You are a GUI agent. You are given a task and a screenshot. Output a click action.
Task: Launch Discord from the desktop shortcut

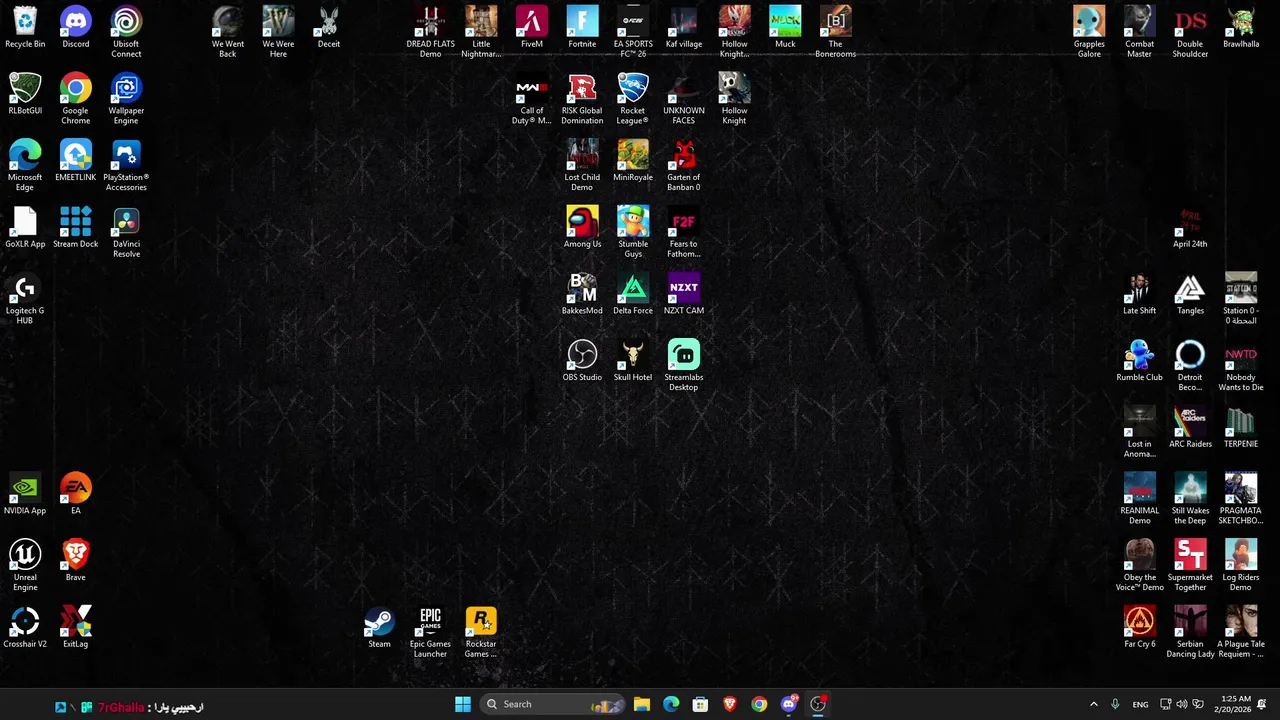point(76,28)
